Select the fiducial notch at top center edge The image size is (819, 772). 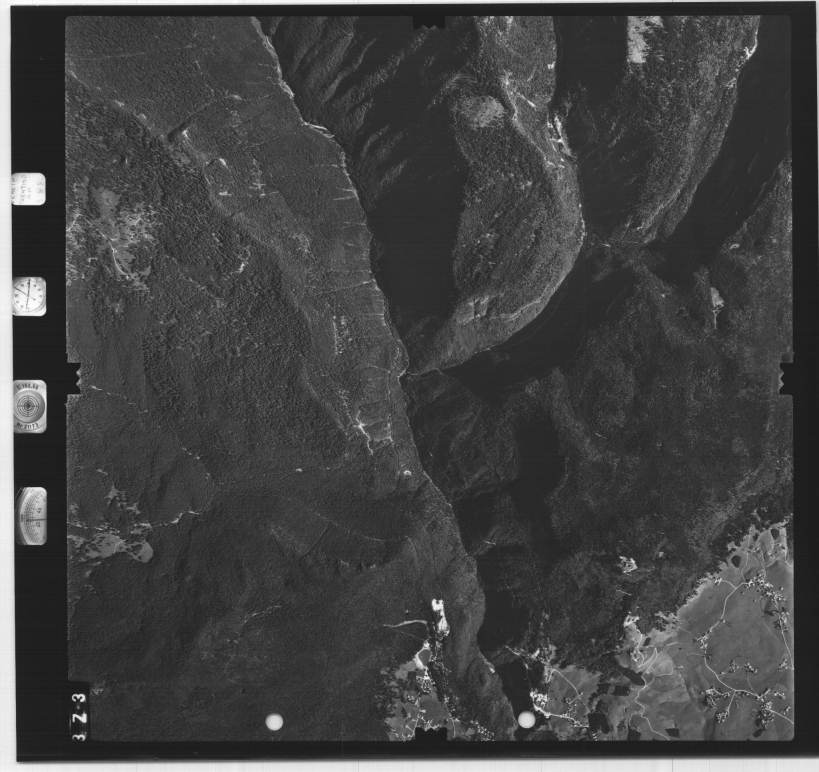(x=429, y=19)
